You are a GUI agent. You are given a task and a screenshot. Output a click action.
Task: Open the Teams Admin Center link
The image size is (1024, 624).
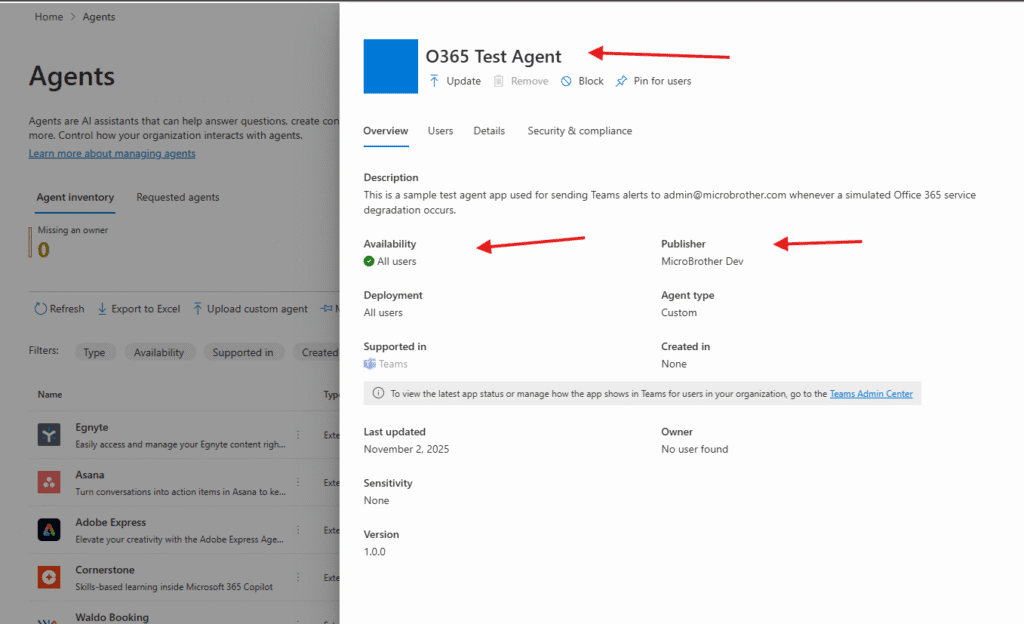[870, 394]
